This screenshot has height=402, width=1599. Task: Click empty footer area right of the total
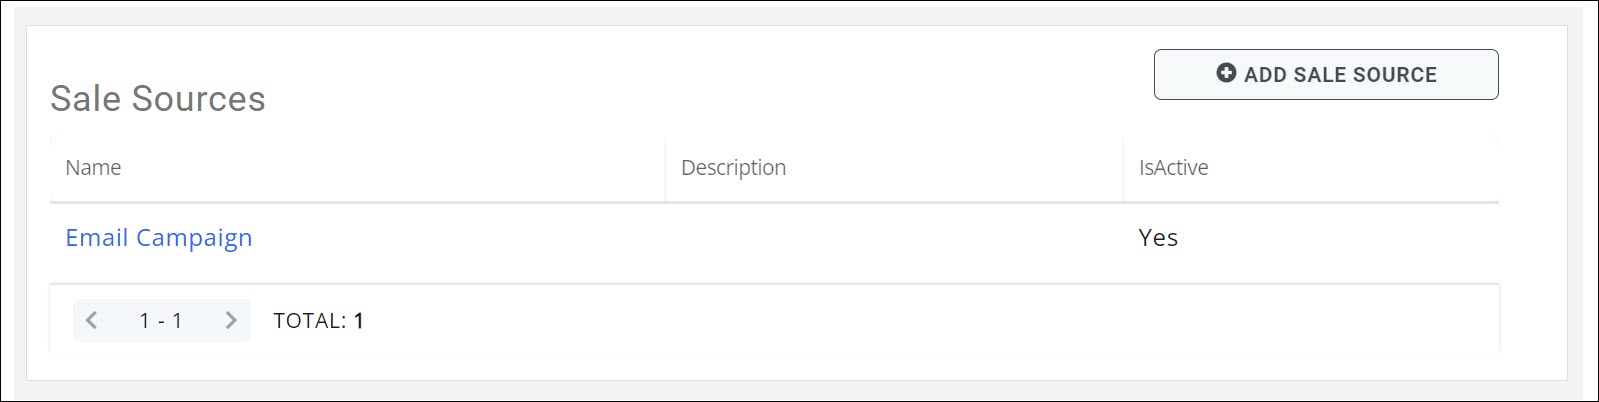[x=900, y=321]
